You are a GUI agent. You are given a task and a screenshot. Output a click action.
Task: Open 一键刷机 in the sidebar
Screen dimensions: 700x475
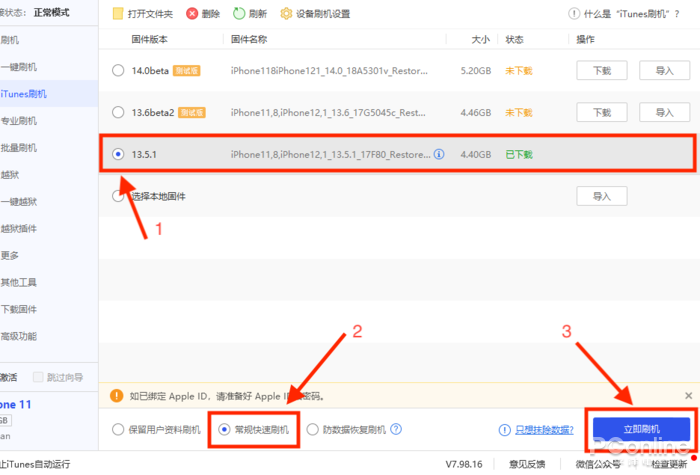[x=19, y=67]
